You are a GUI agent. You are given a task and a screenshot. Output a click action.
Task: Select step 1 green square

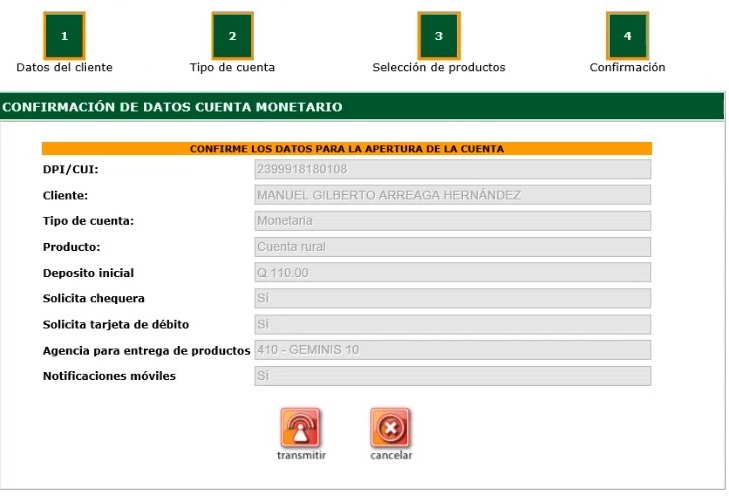coord(64,36)
